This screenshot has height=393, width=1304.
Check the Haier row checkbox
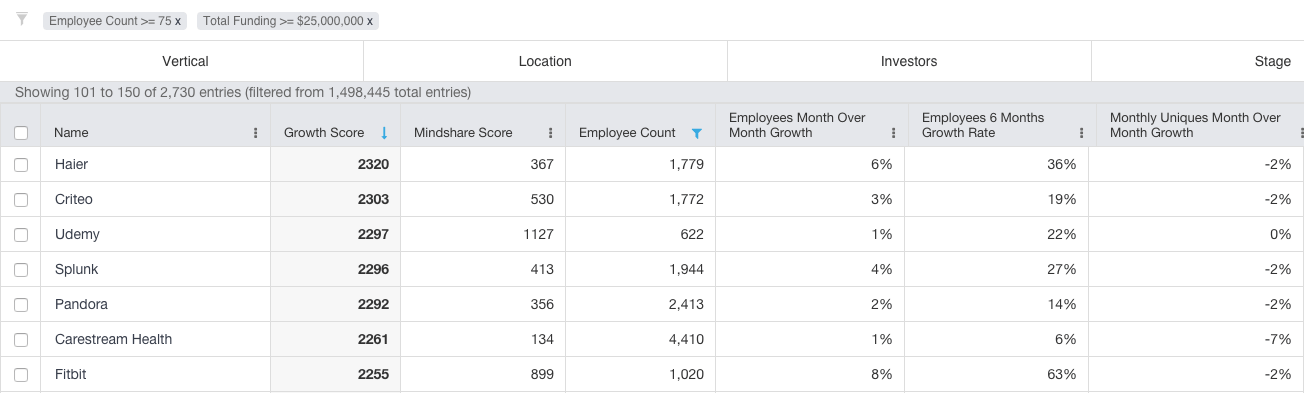click(x=21, y=164)
